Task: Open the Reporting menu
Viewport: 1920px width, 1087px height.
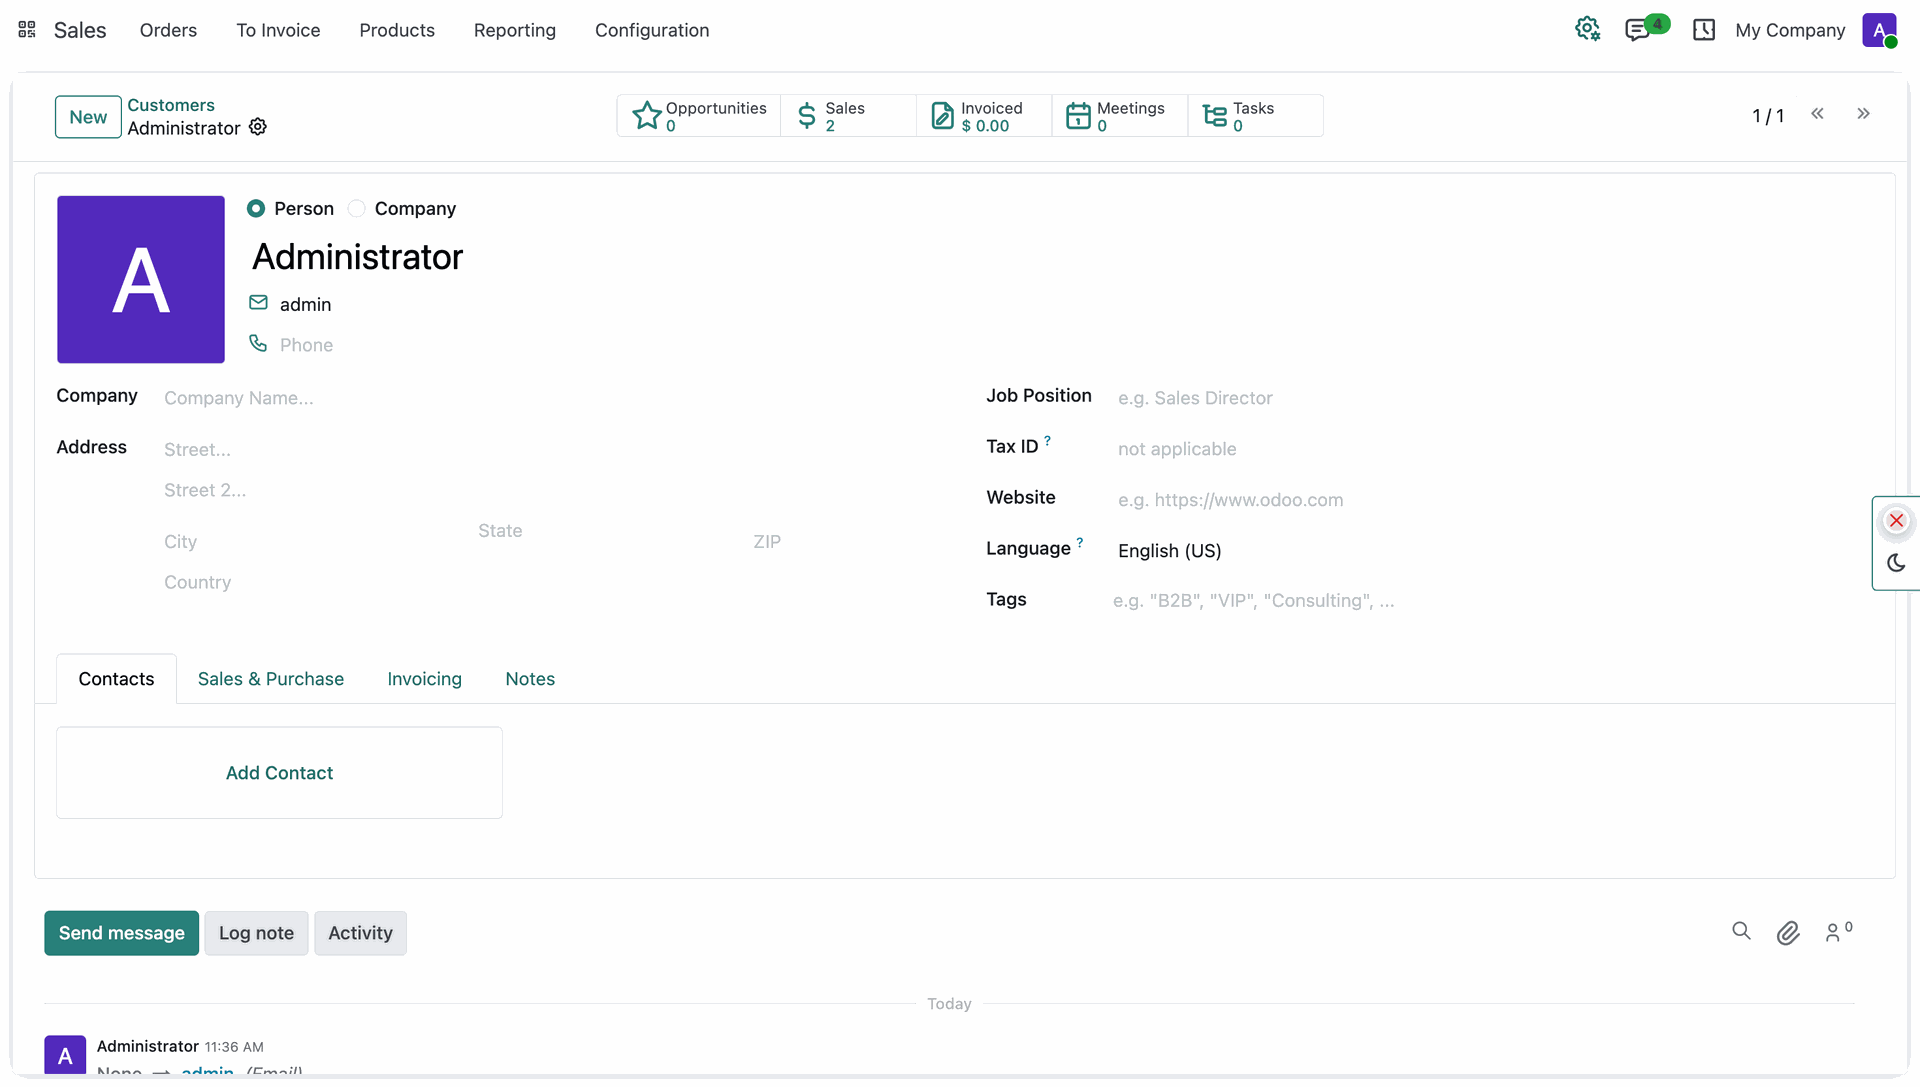Action: (515, 30)
